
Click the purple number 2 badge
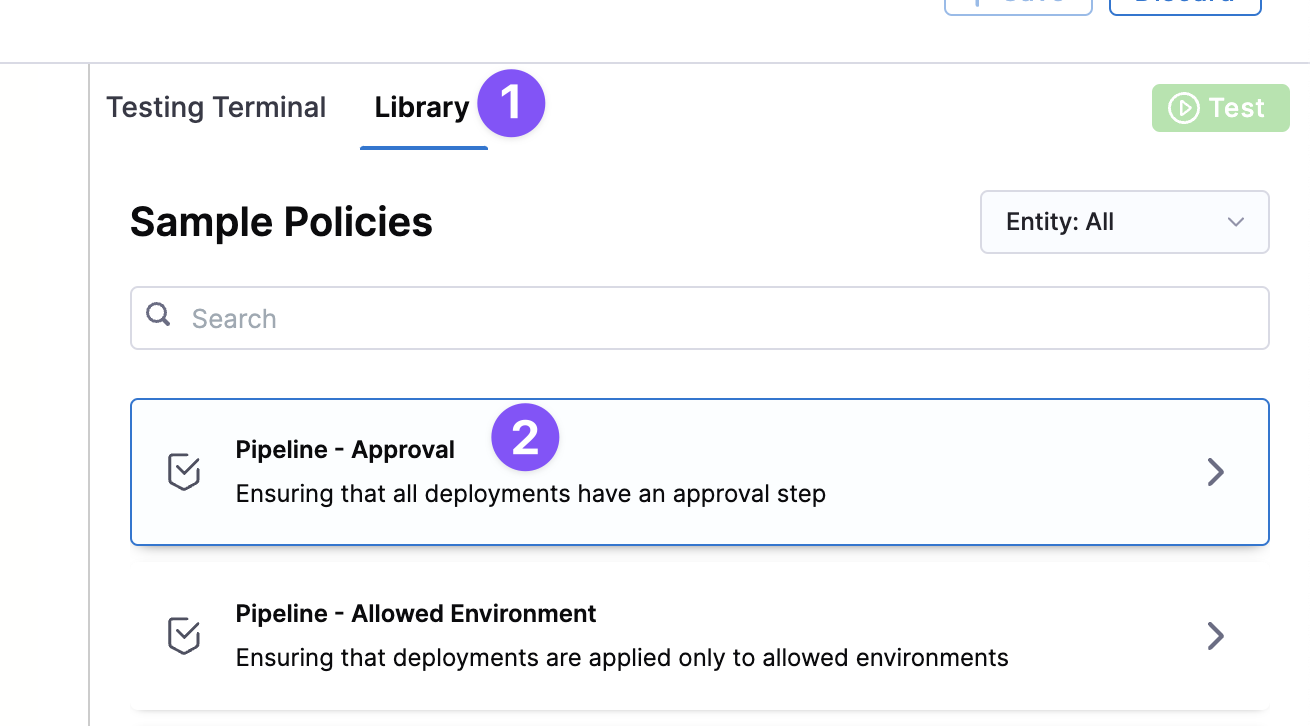click(525, 437)
